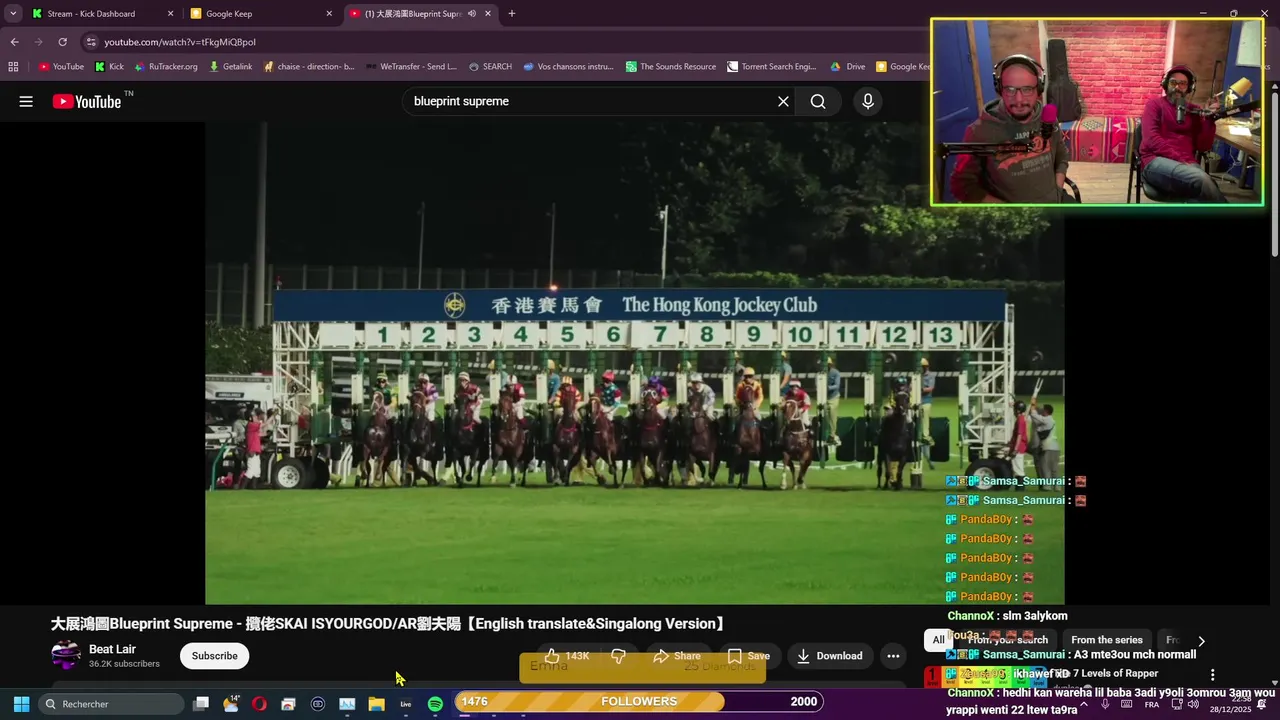Open the WeTransfer bookmark
The image size is (1280, 720).
point(411,67)
